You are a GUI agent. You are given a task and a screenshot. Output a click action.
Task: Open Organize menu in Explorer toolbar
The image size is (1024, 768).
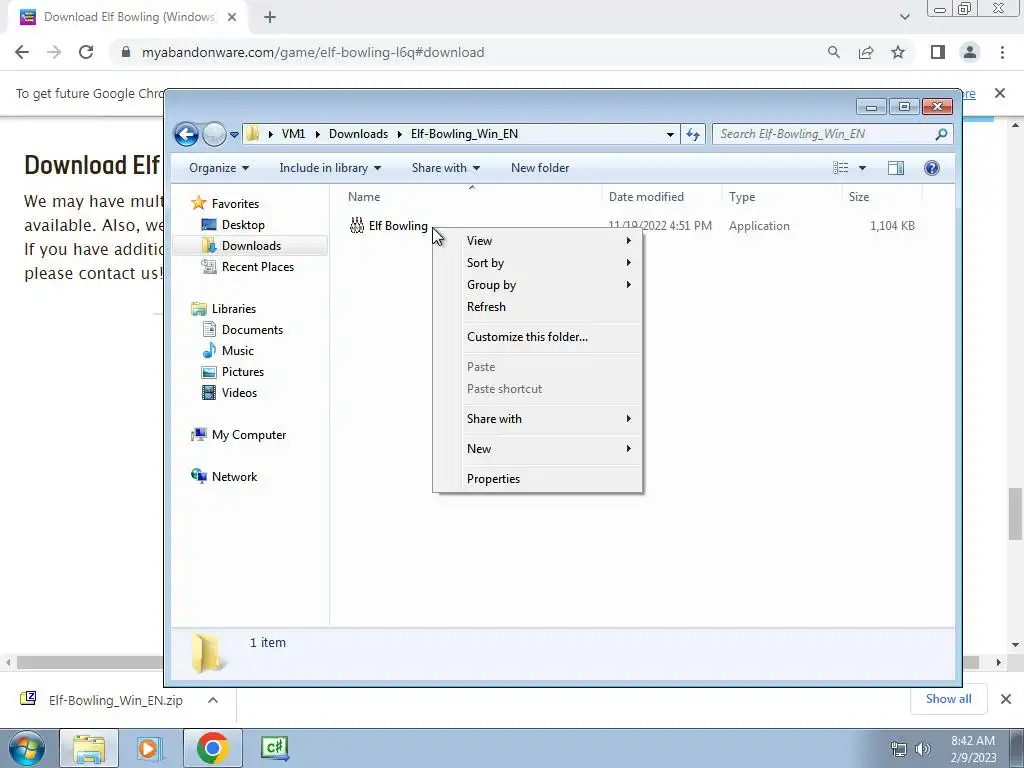[x=219, y=168]
